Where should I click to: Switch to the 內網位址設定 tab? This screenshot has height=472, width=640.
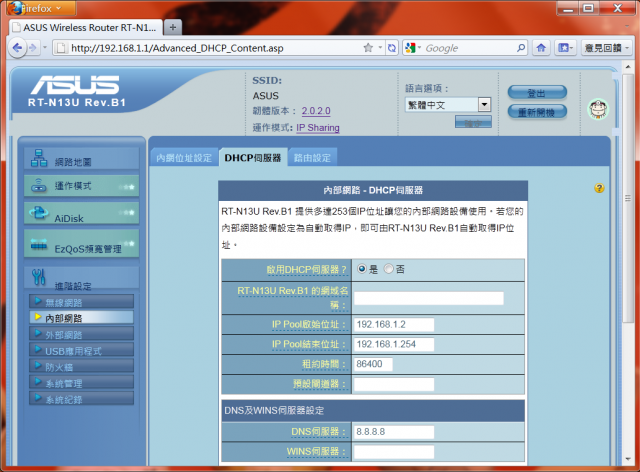(x=184, y=158)
